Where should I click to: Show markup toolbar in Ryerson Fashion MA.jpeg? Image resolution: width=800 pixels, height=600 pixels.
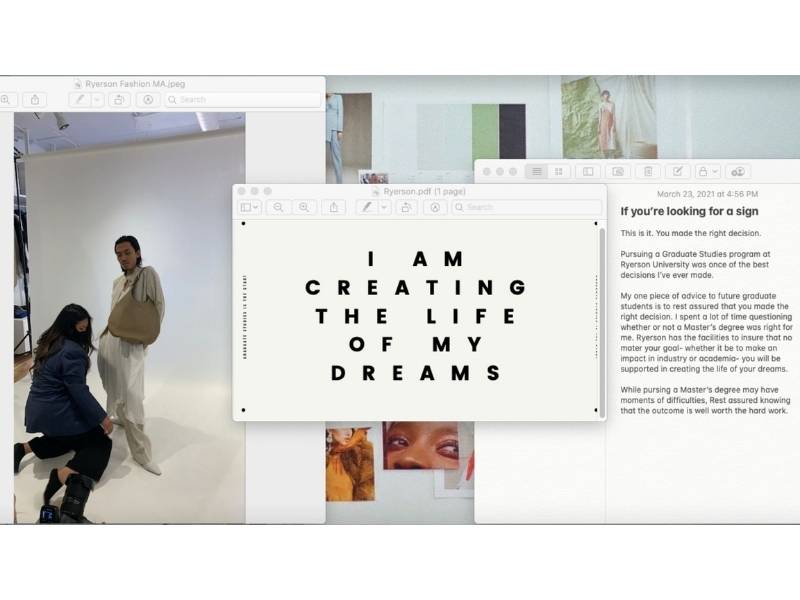148,100
